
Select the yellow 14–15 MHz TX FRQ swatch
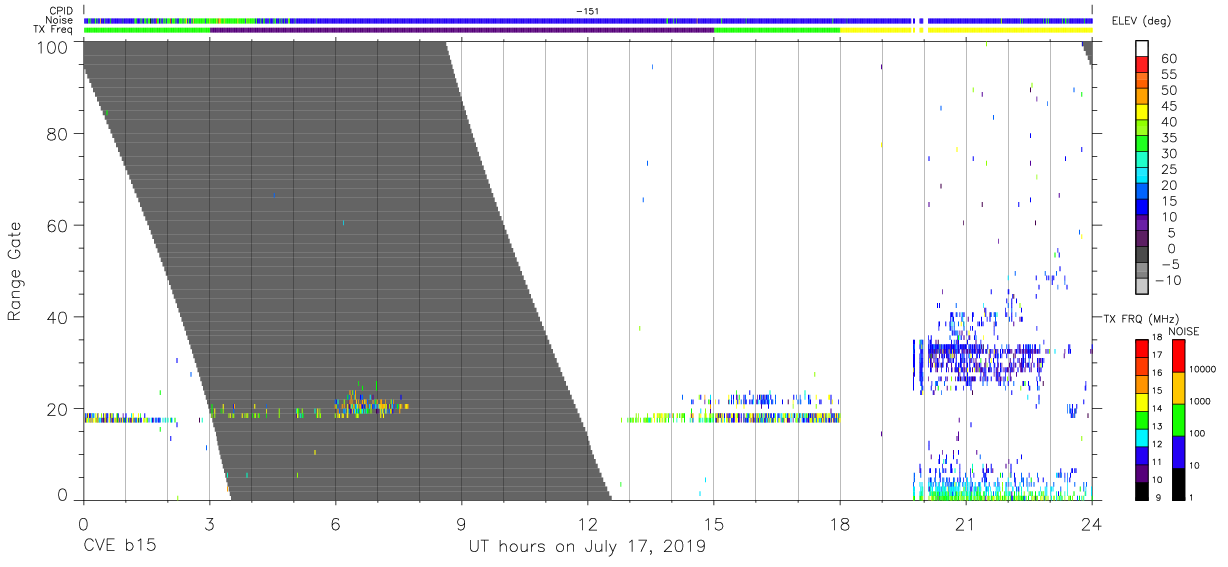tap(1142, 402)
